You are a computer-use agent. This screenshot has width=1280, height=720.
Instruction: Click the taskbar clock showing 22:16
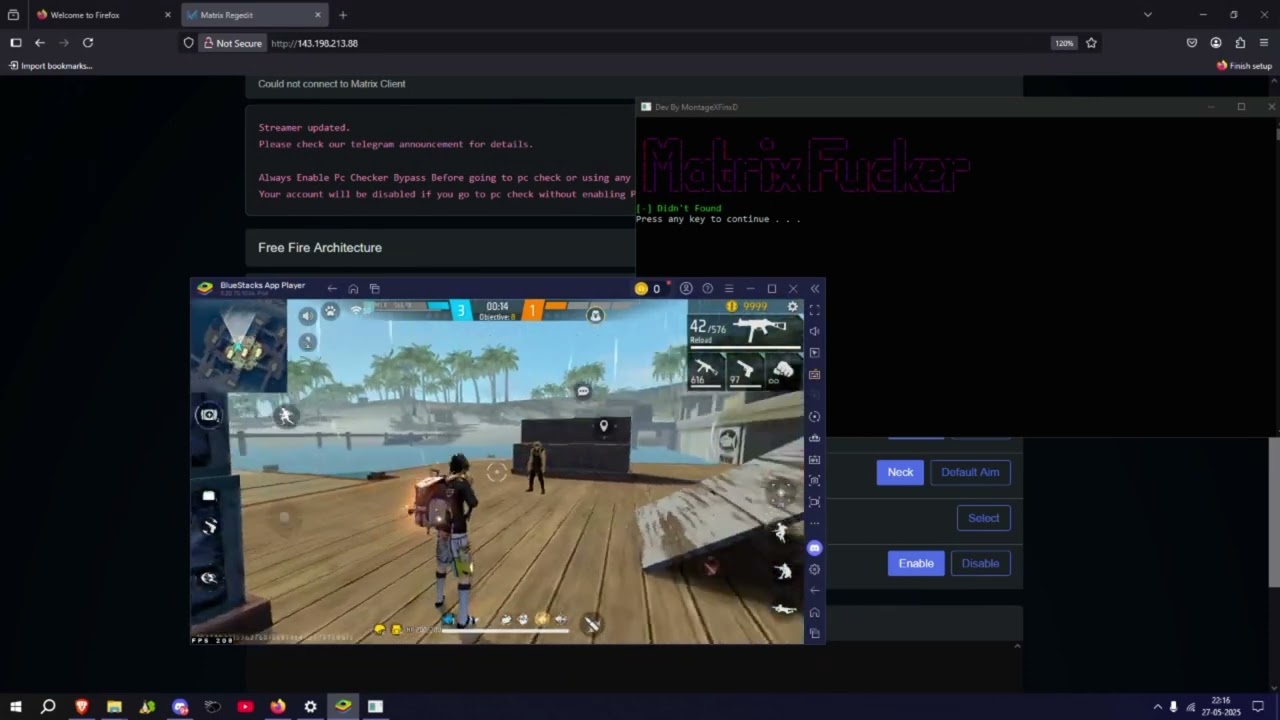1221,707
